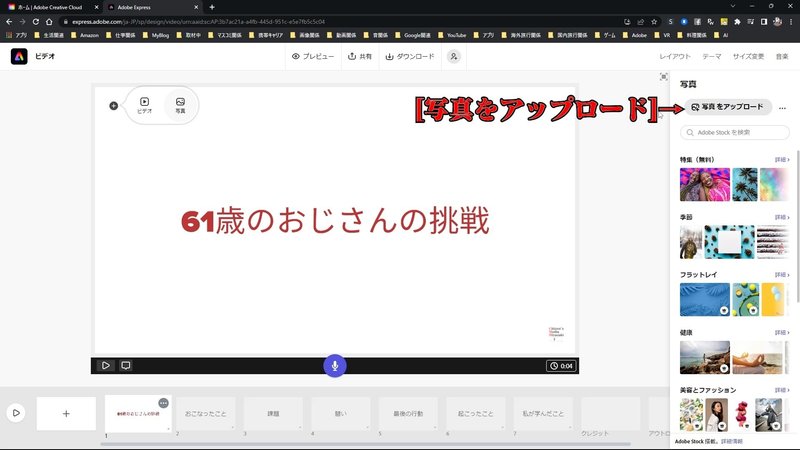This screenshot has width=800, height=450.
Task: Open 詳細 link for 特集（無料）
Action: click(x=782, y=160)
